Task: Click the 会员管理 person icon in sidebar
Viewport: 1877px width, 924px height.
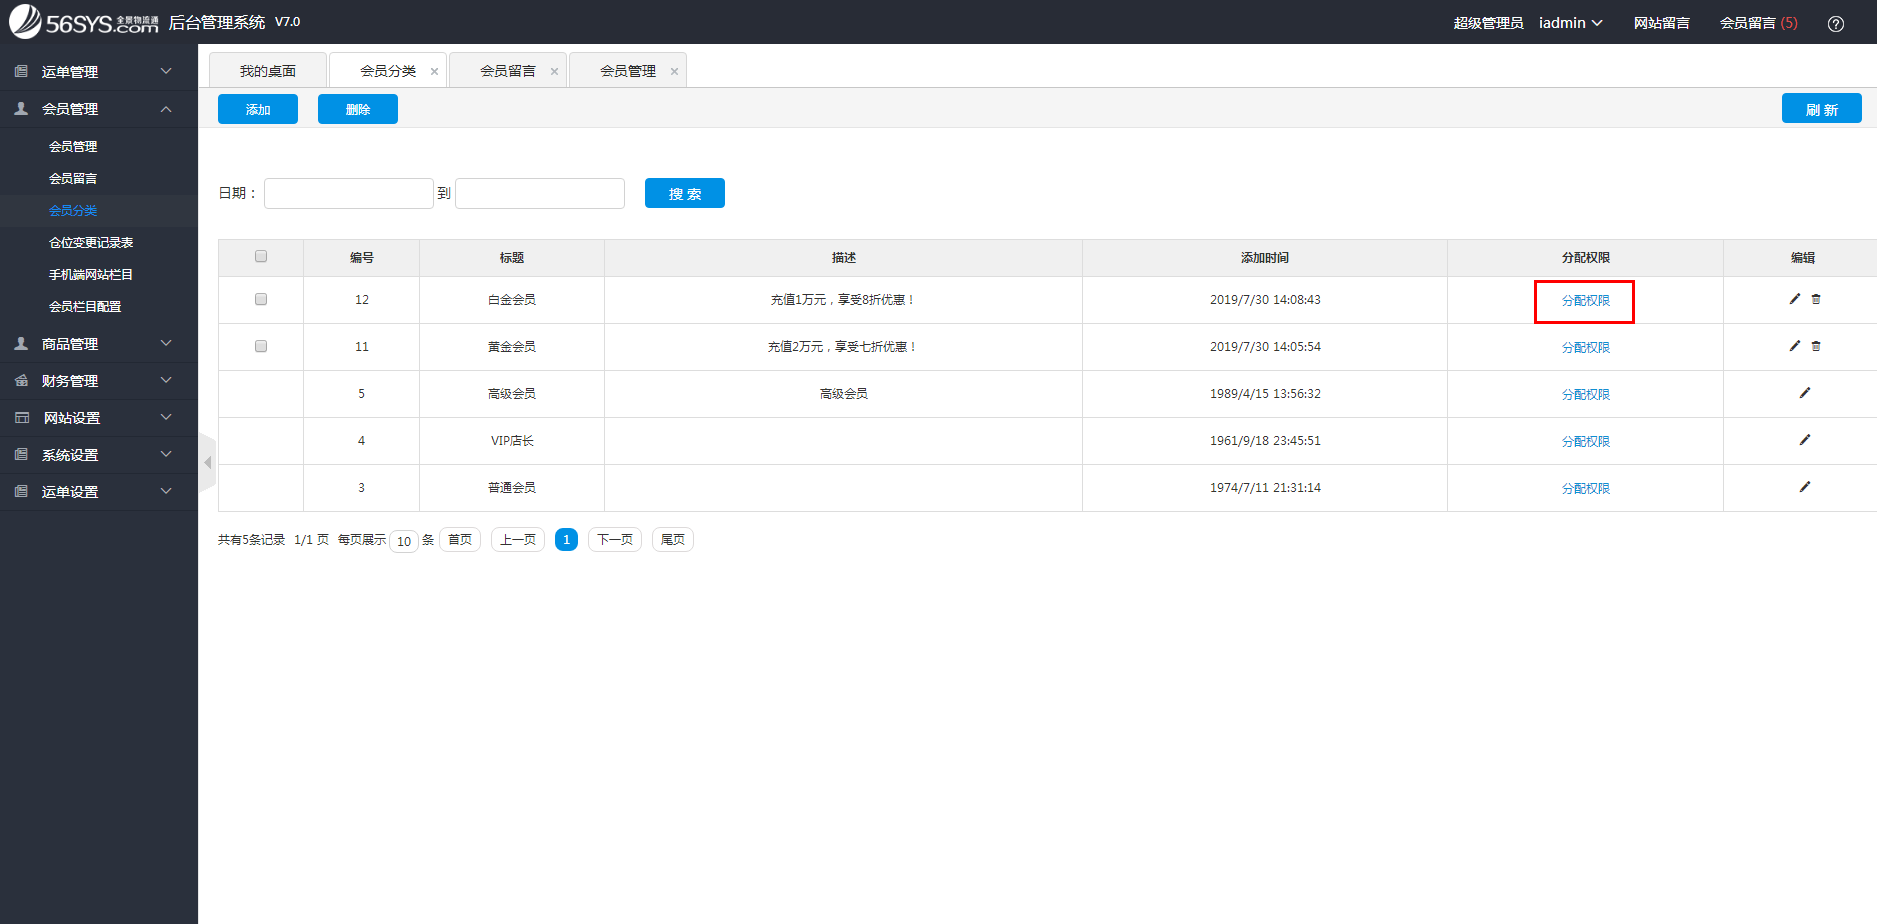Action: 19,108
